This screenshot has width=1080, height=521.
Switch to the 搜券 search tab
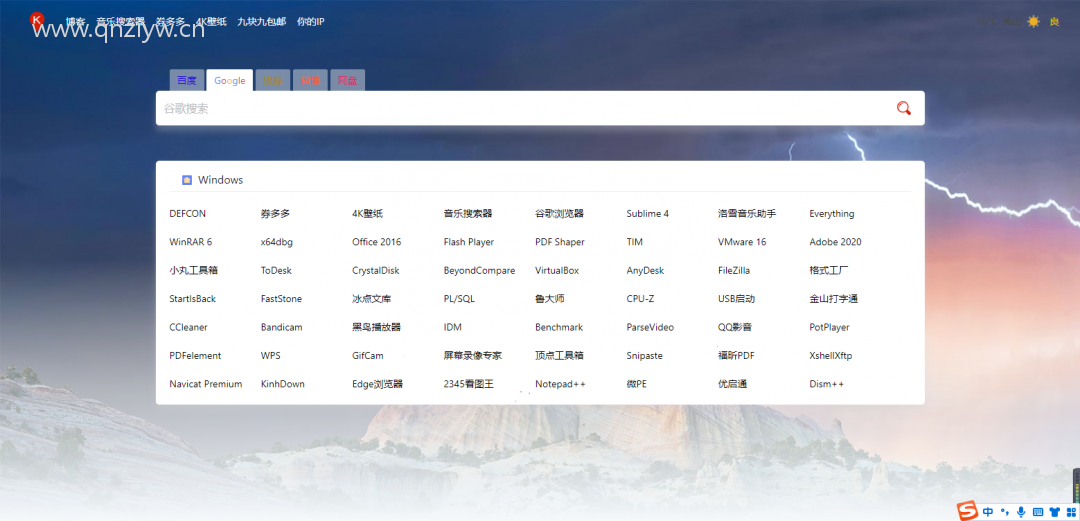[273, 81]
